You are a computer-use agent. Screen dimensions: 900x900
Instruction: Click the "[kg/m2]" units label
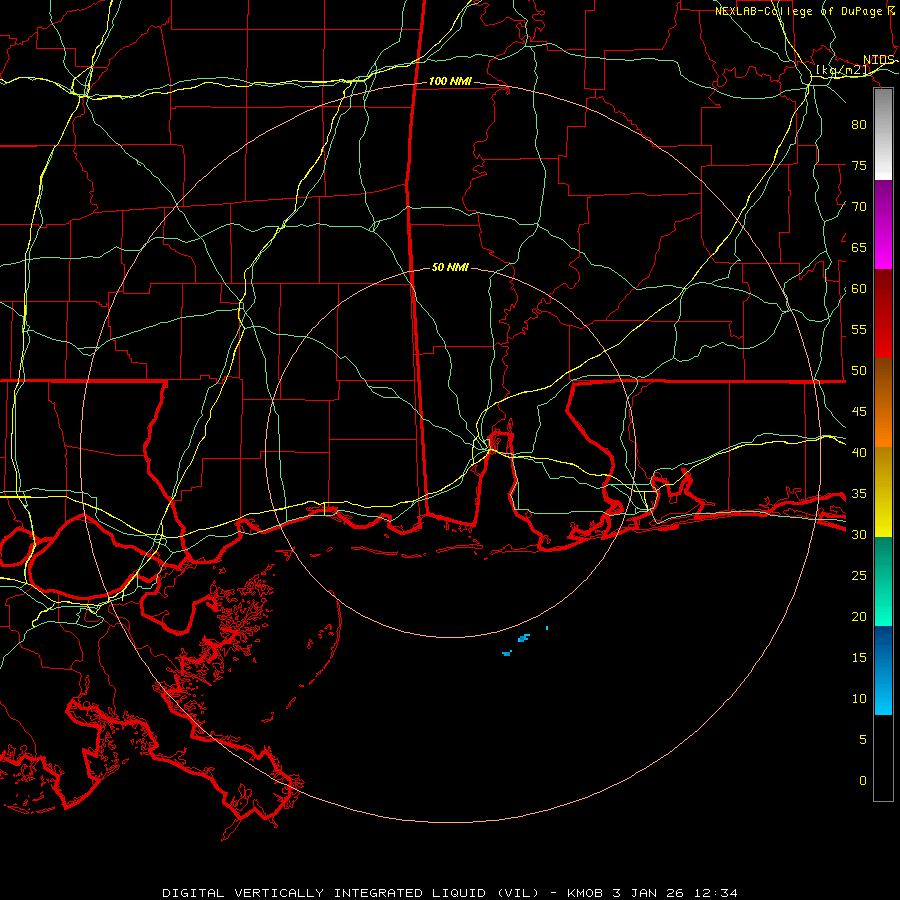(843, 70)
